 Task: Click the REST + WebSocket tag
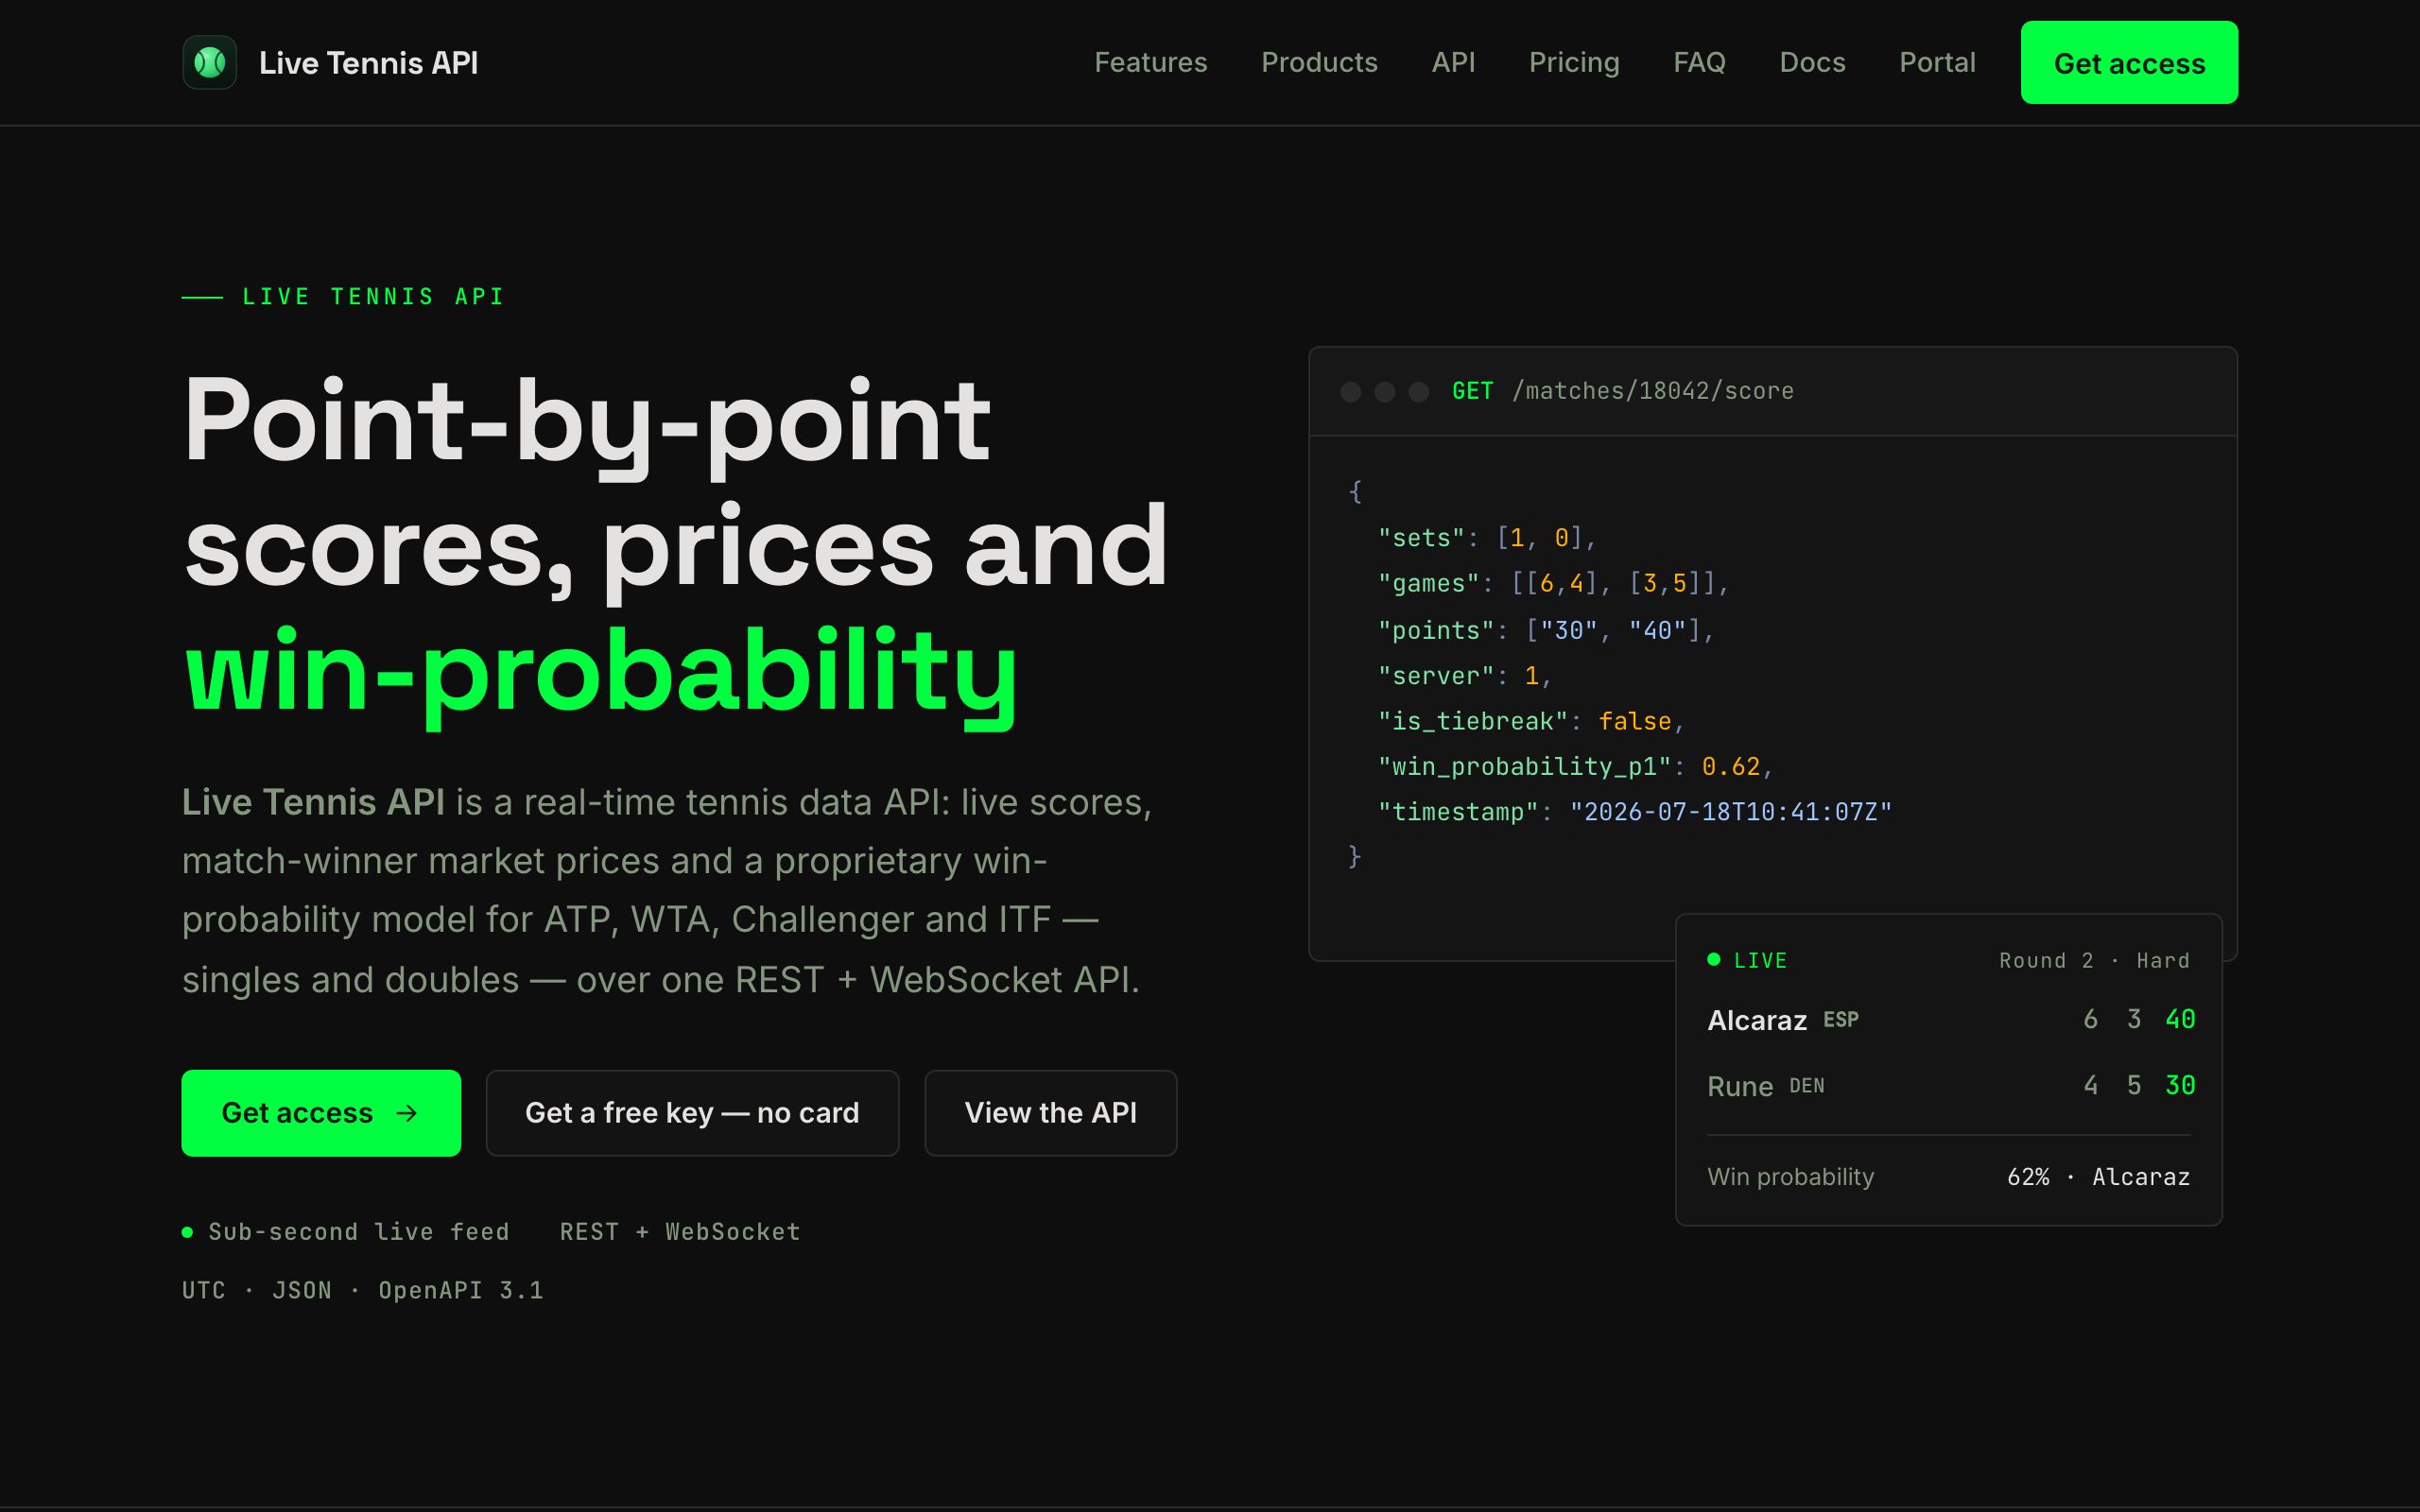pyautogui.click(x=680, y=1232)
